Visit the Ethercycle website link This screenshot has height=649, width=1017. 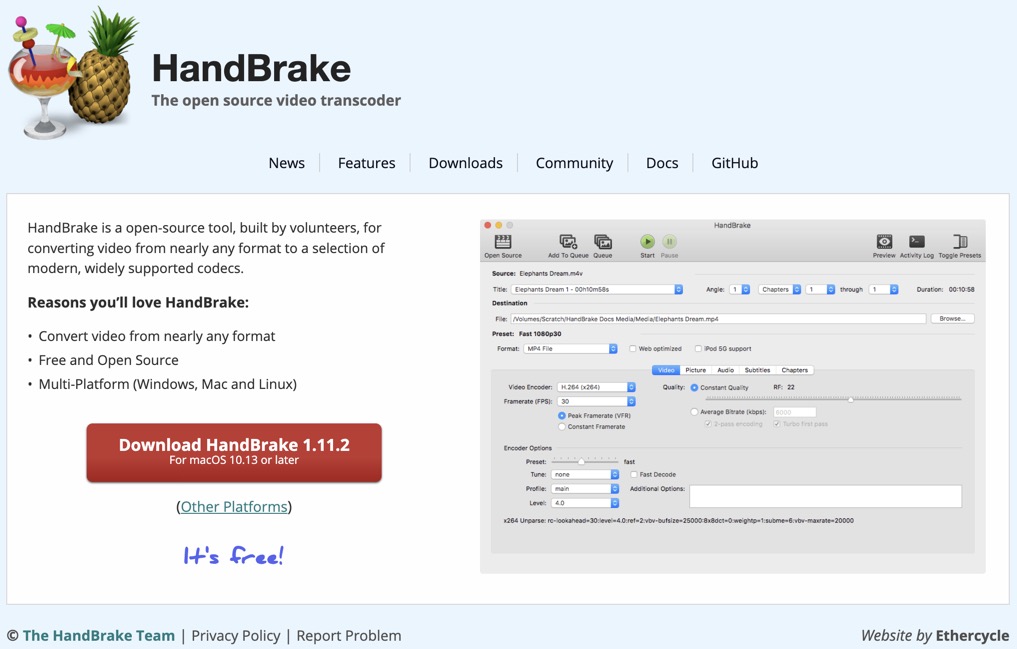(972, 635)
